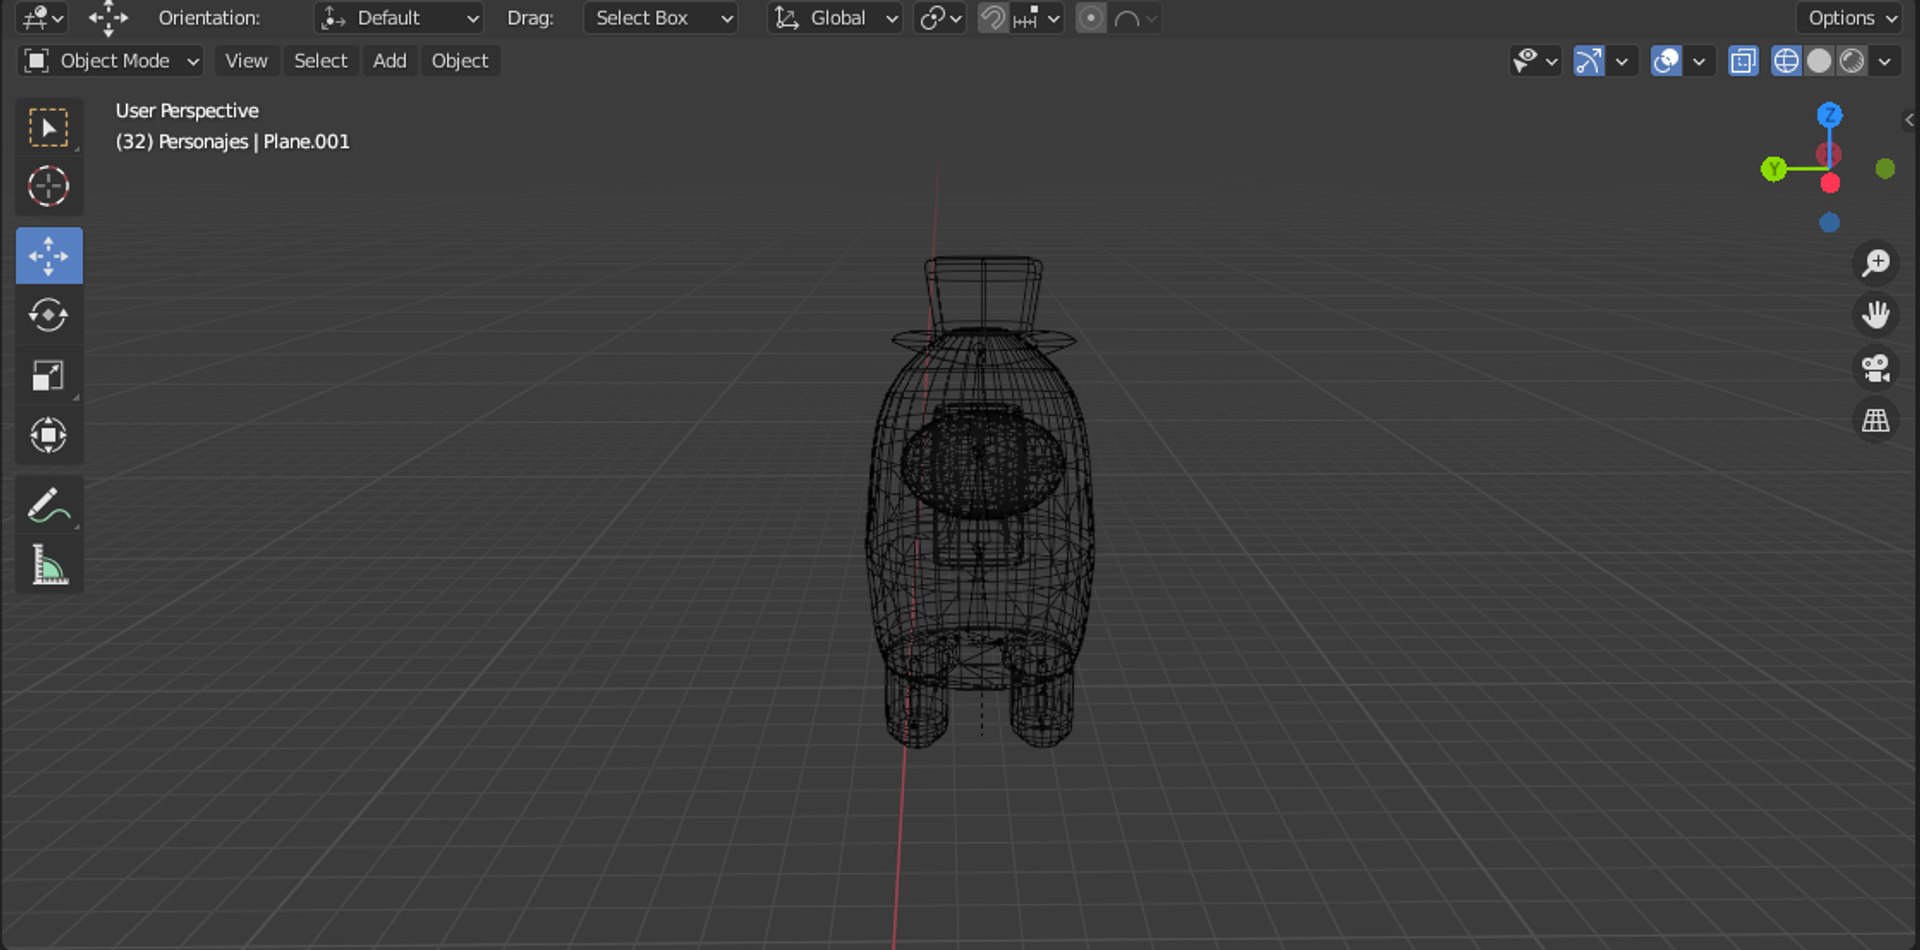
Task: Open the snapping options dropdown
Action: [1036, 18]
